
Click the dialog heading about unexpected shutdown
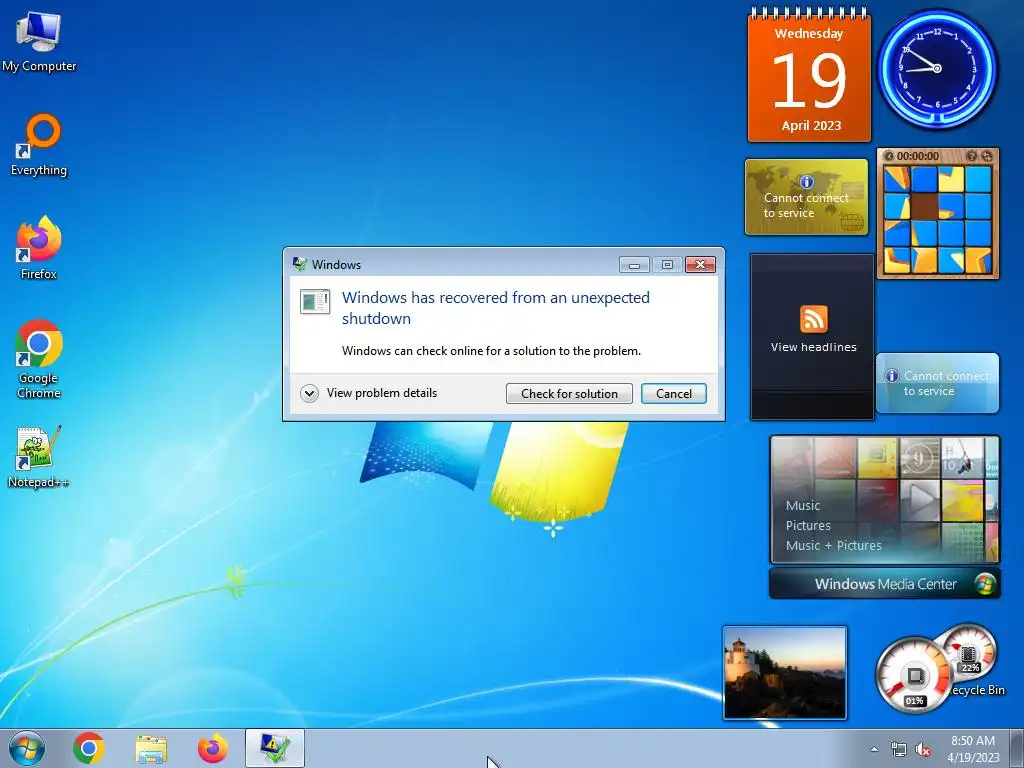tap(496, 308)
